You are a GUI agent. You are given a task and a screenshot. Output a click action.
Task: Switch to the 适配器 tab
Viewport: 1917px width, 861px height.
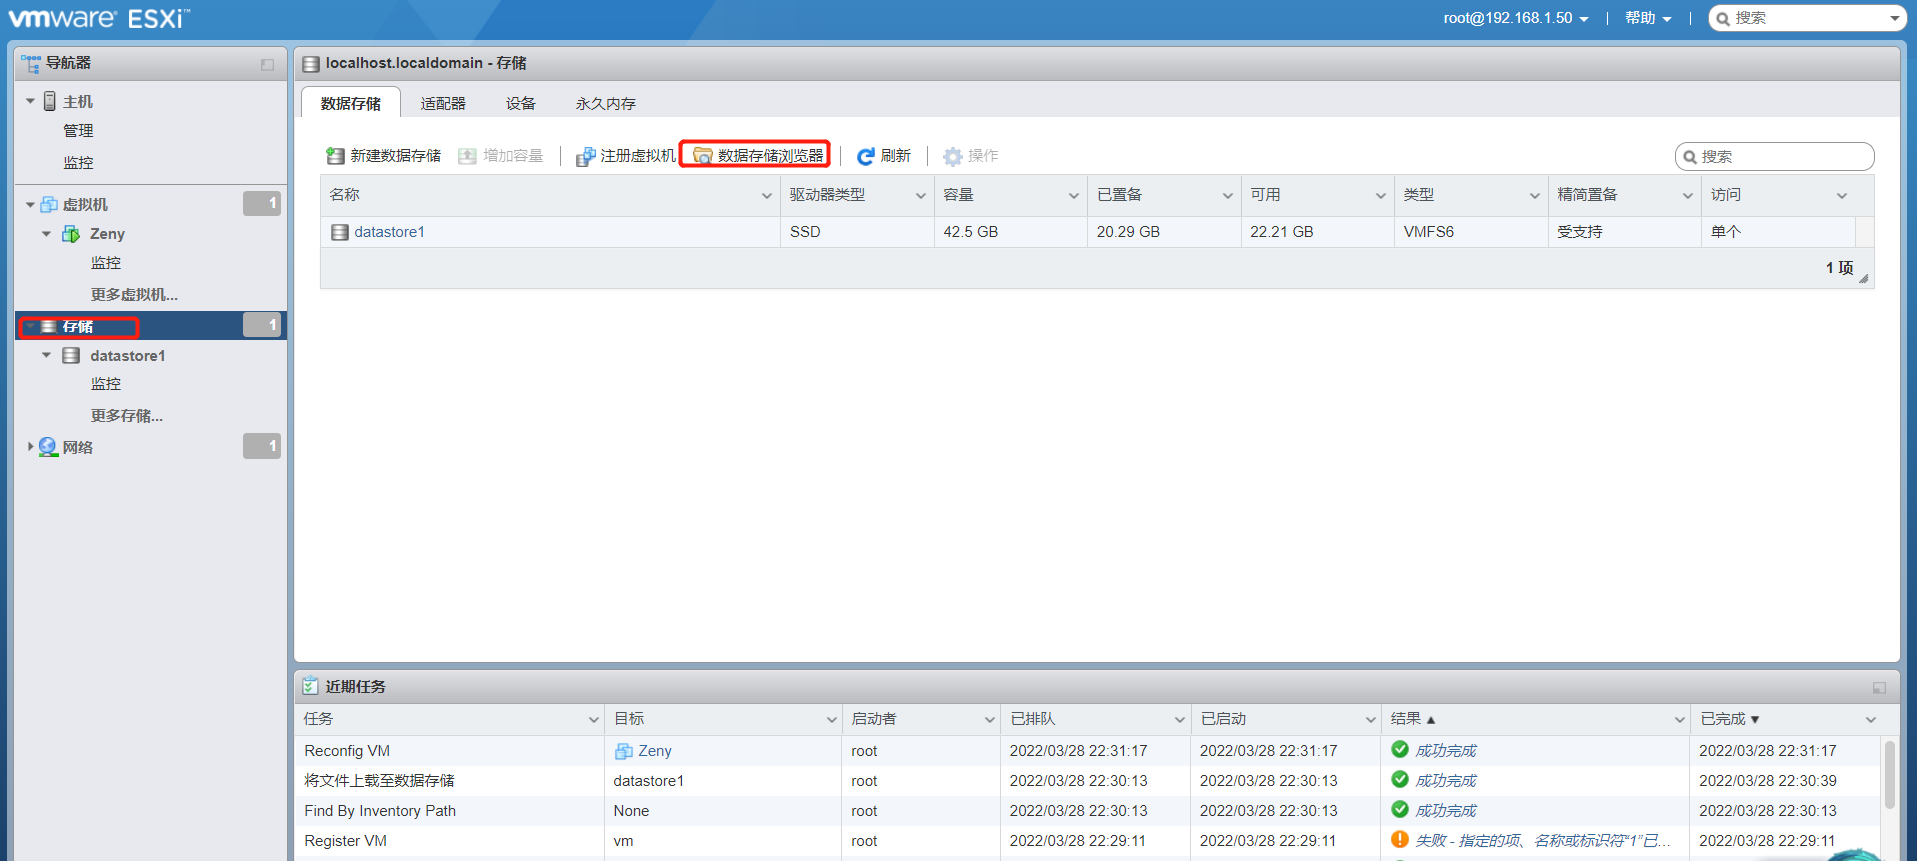pyautogui.click(x=443, y=103)
